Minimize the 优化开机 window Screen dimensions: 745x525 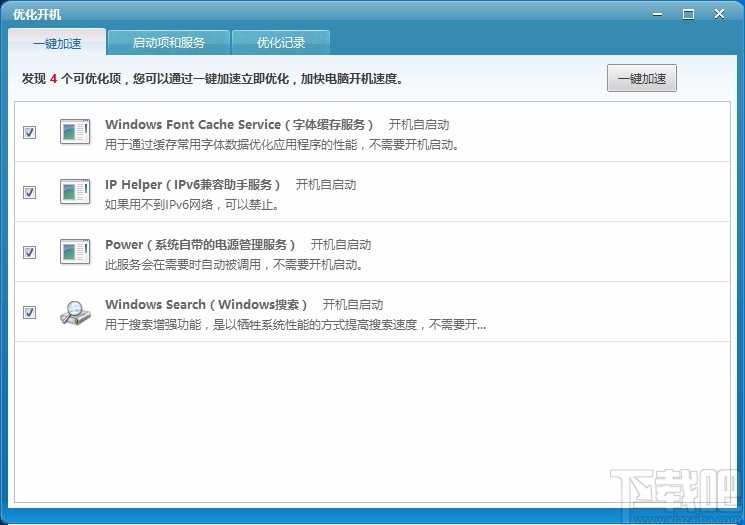tap(658, 14)
